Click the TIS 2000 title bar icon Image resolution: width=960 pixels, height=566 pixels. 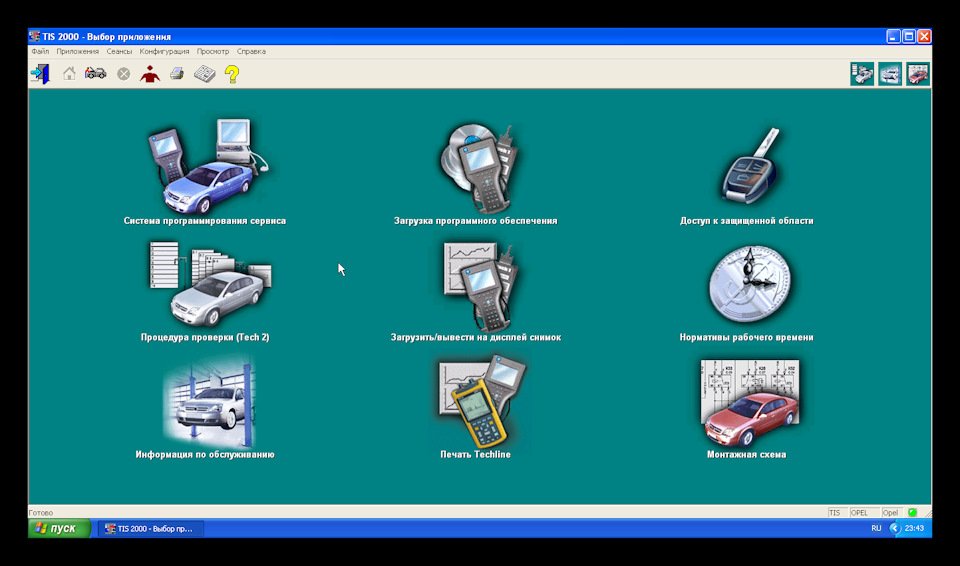35,36
